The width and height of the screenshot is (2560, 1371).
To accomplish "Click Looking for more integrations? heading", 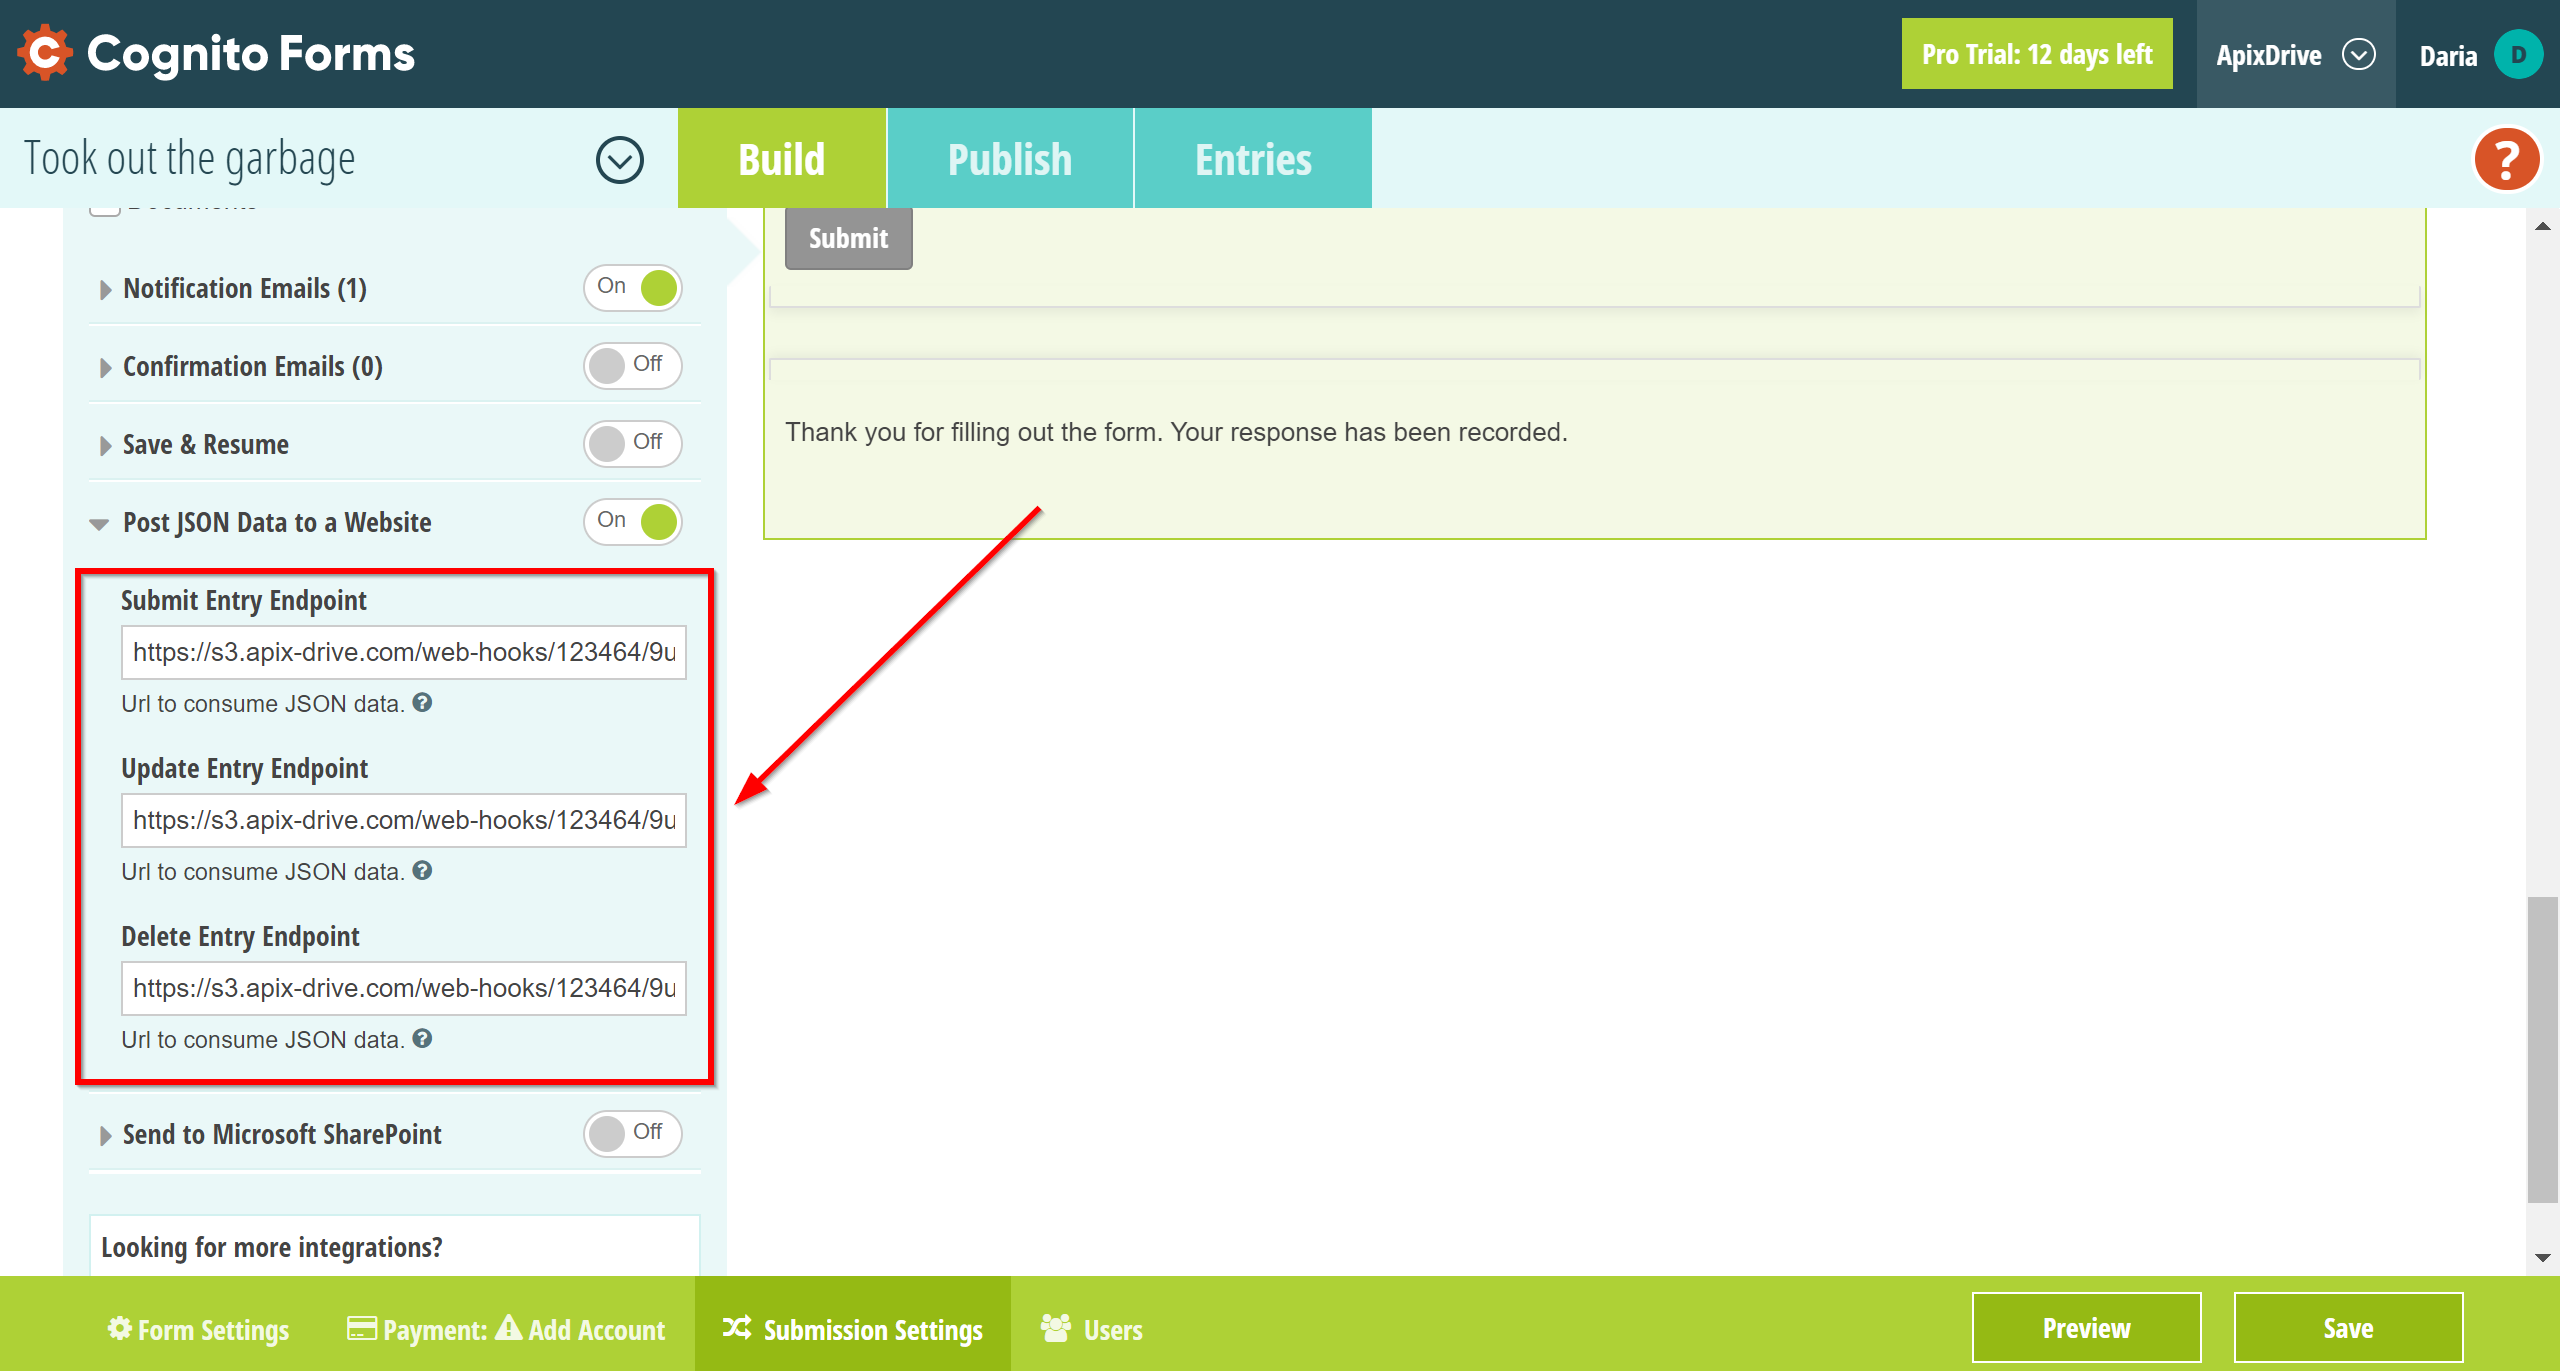I will [272, 1247].
